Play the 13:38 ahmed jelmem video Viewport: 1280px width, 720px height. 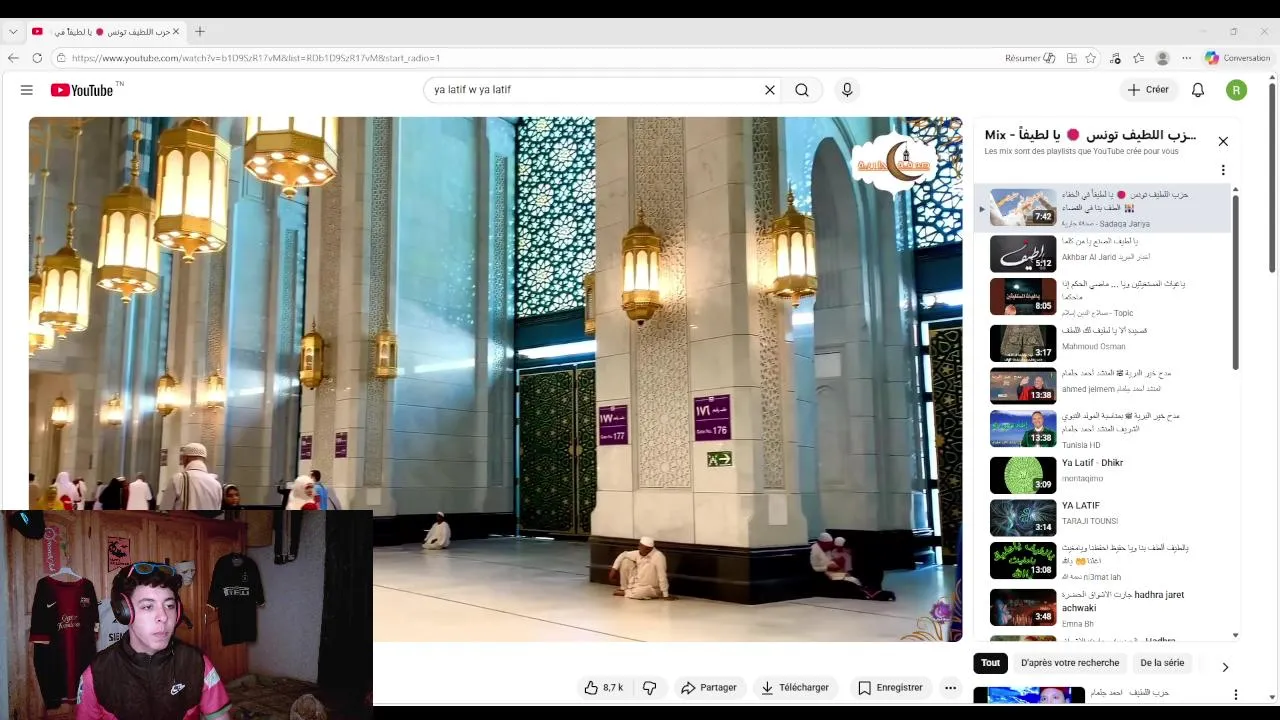pyautogui.click(x=1103, y=386)
